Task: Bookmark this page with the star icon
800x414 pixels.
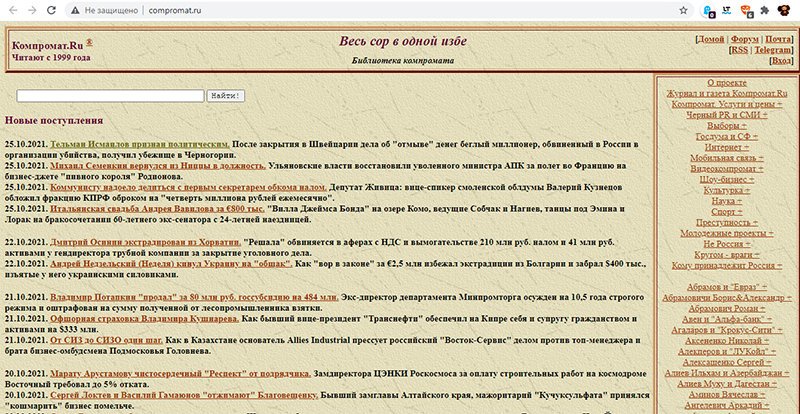Action: pyautogui.click(x=683, y=10)
